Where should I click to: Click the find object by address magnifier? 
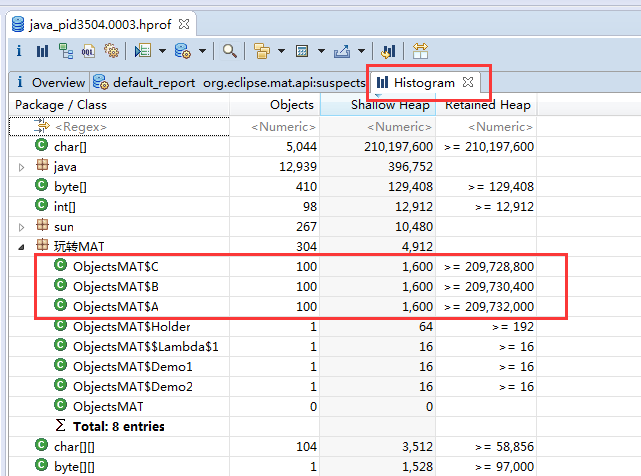pyautogui.click(x=229, y=51)
